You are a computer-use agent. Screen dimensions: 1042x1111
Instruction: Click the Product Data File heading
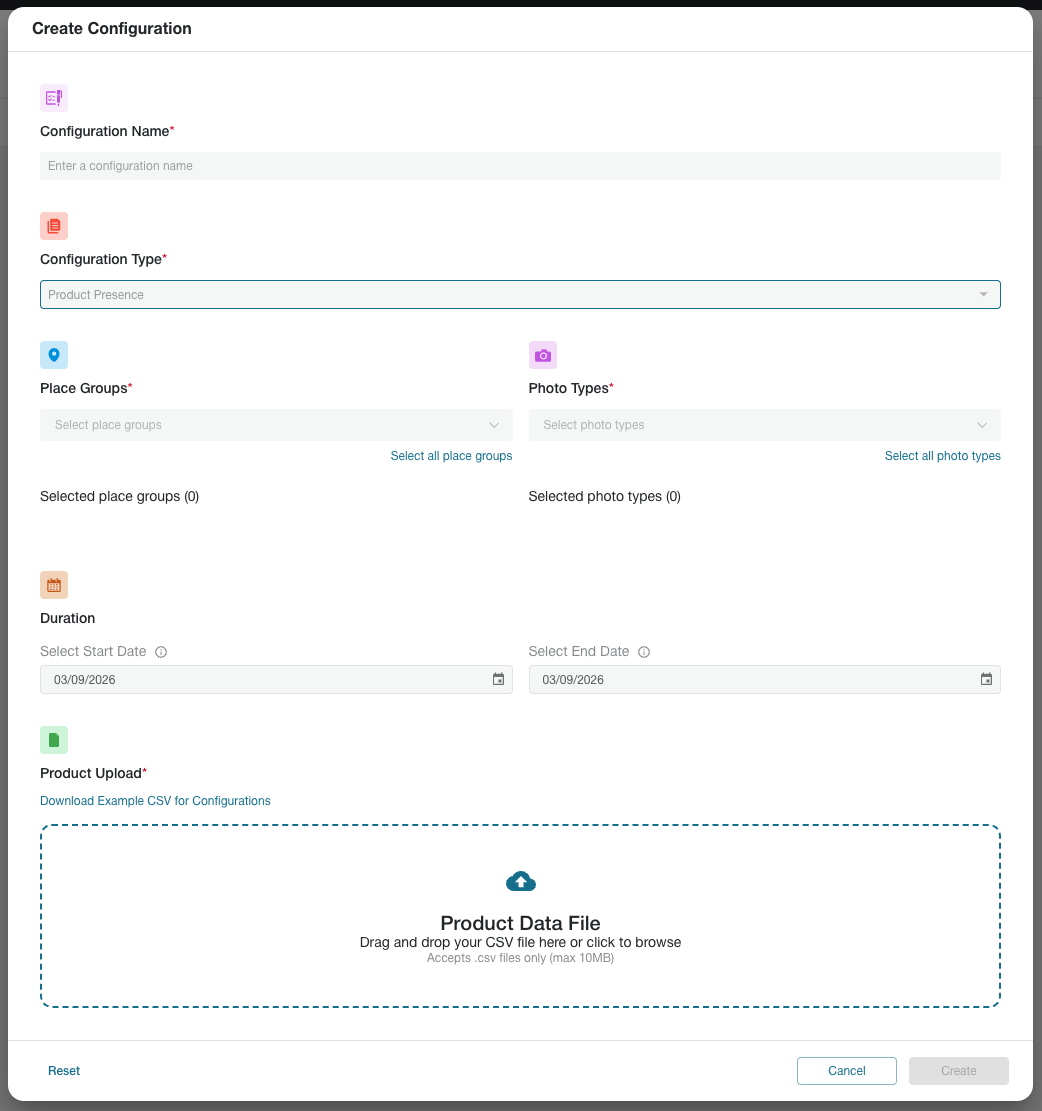click(520, 923)
